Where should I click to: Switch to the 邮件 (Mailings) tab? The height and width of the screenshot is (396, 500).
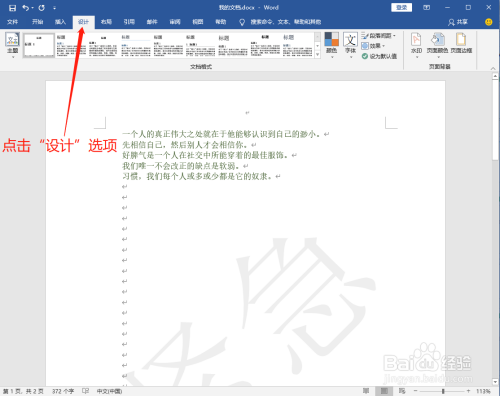152,22
